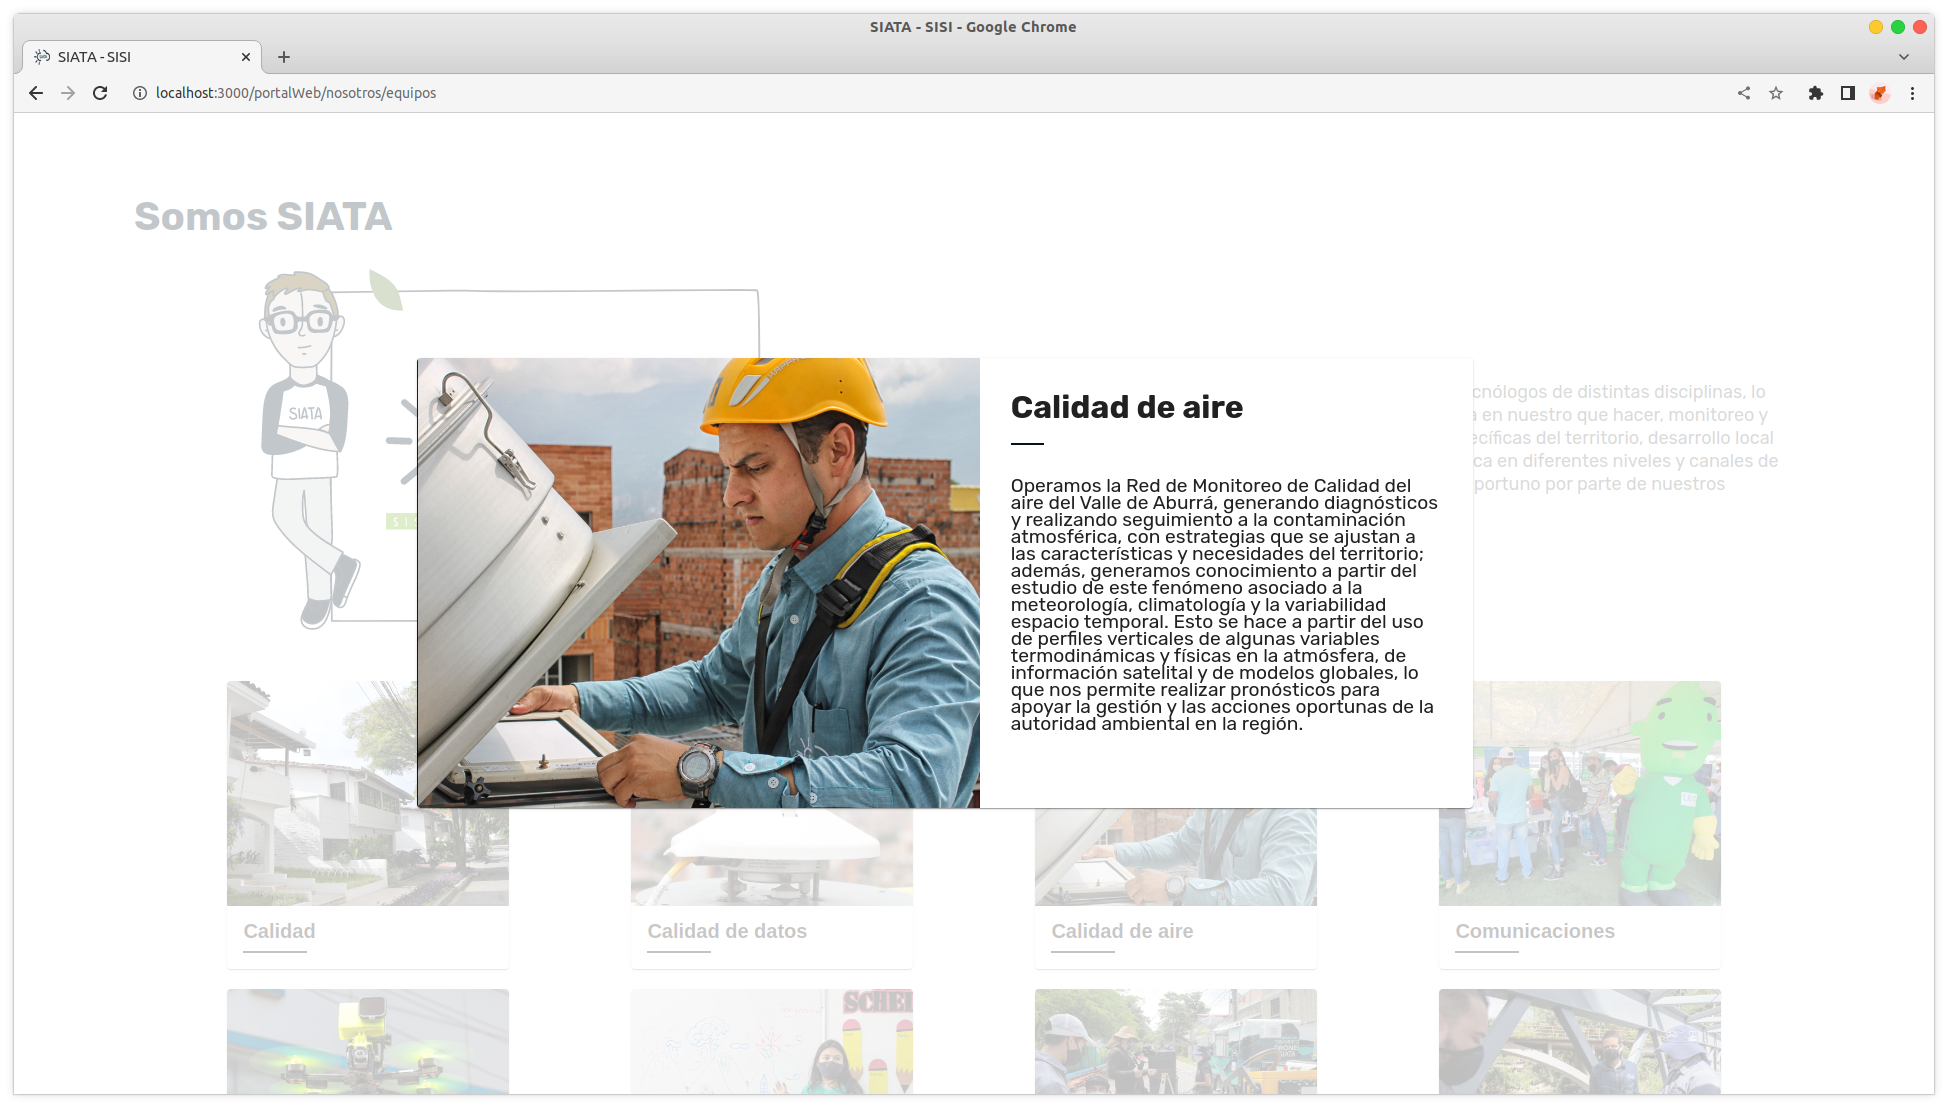This screenshot has height=1108, width=1948.
Task: Select Calidad de aire card title
Action: (1122, 931)
